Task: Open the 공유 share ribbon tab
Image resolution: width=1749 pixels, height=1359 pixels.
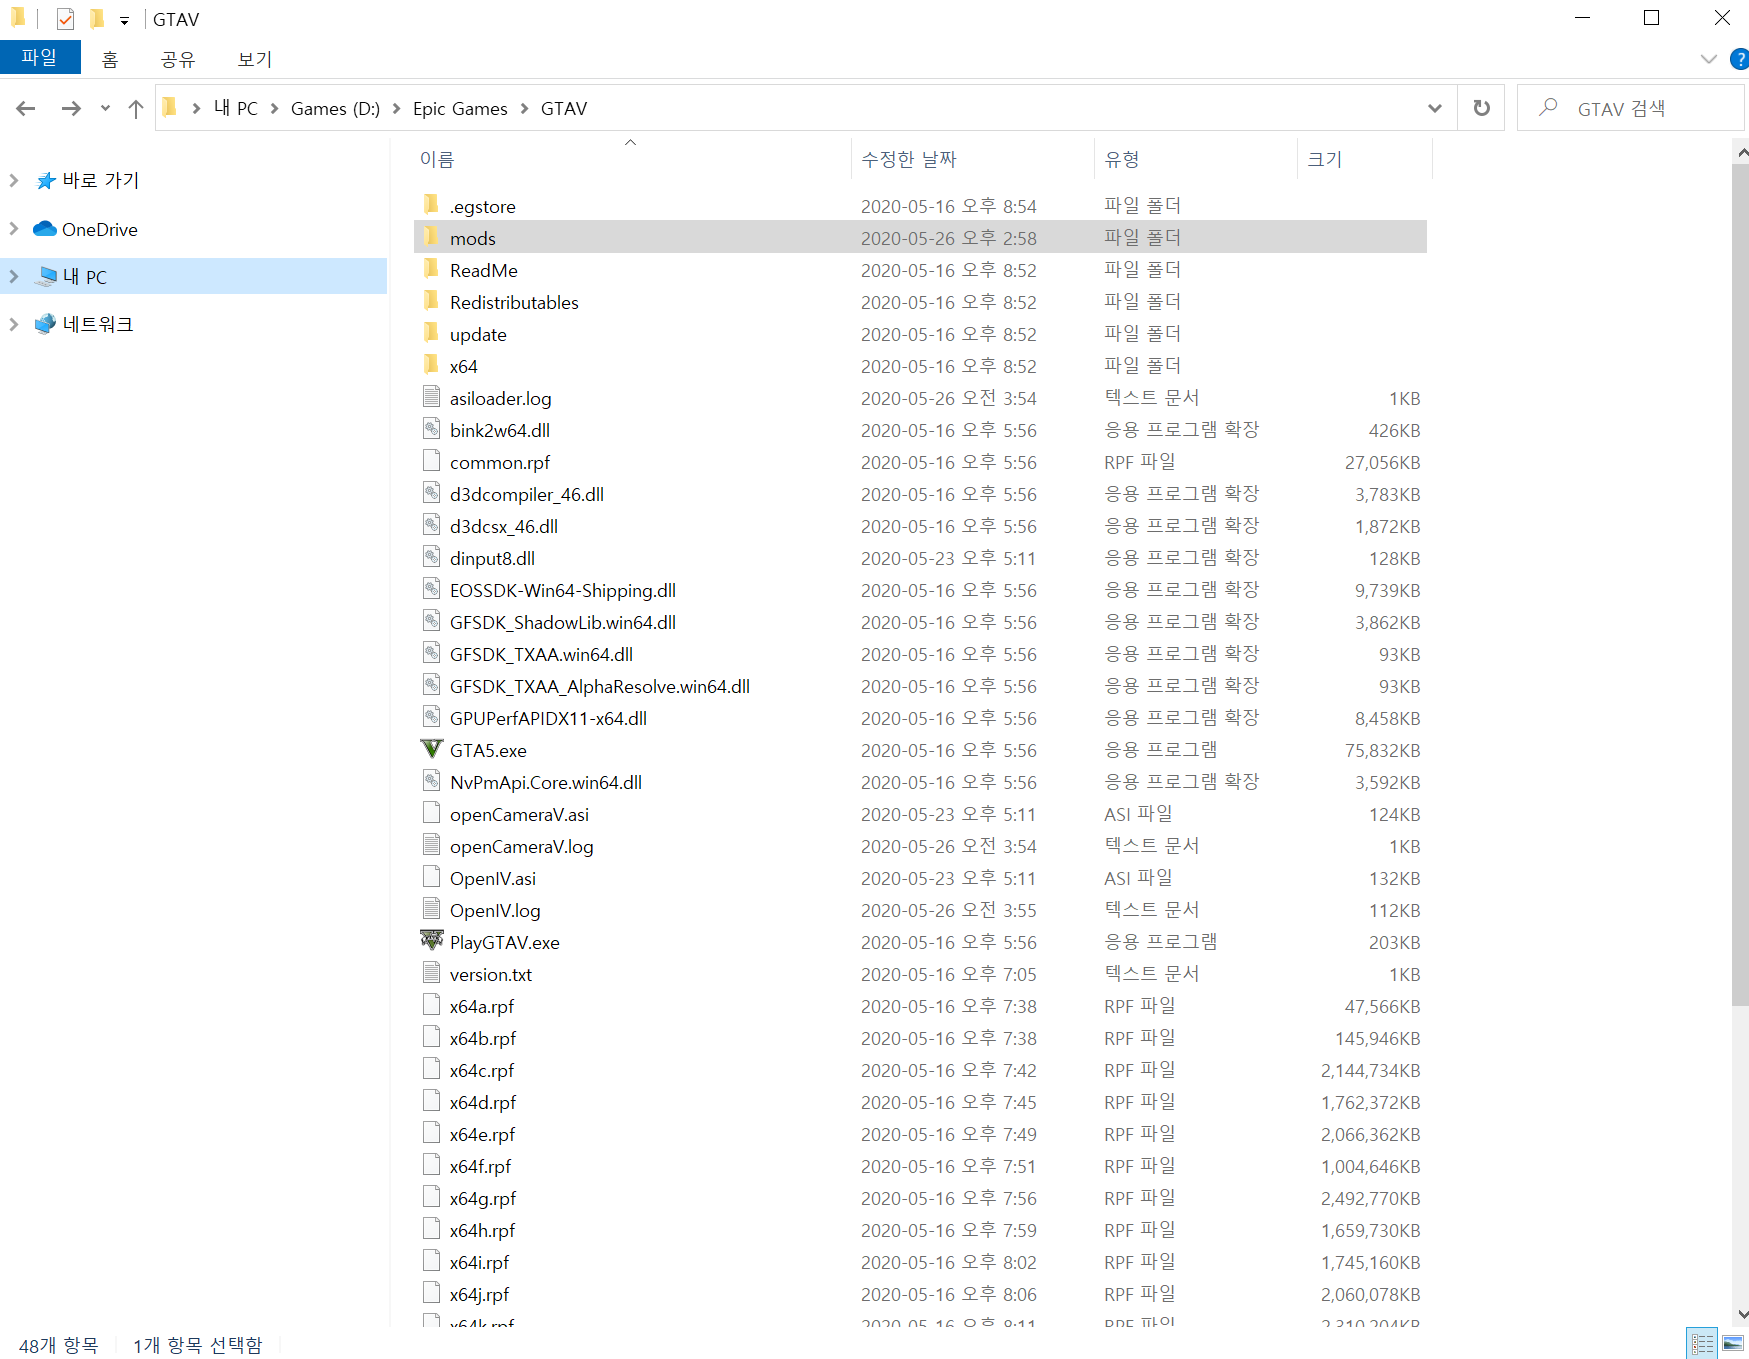Action: 178,59
